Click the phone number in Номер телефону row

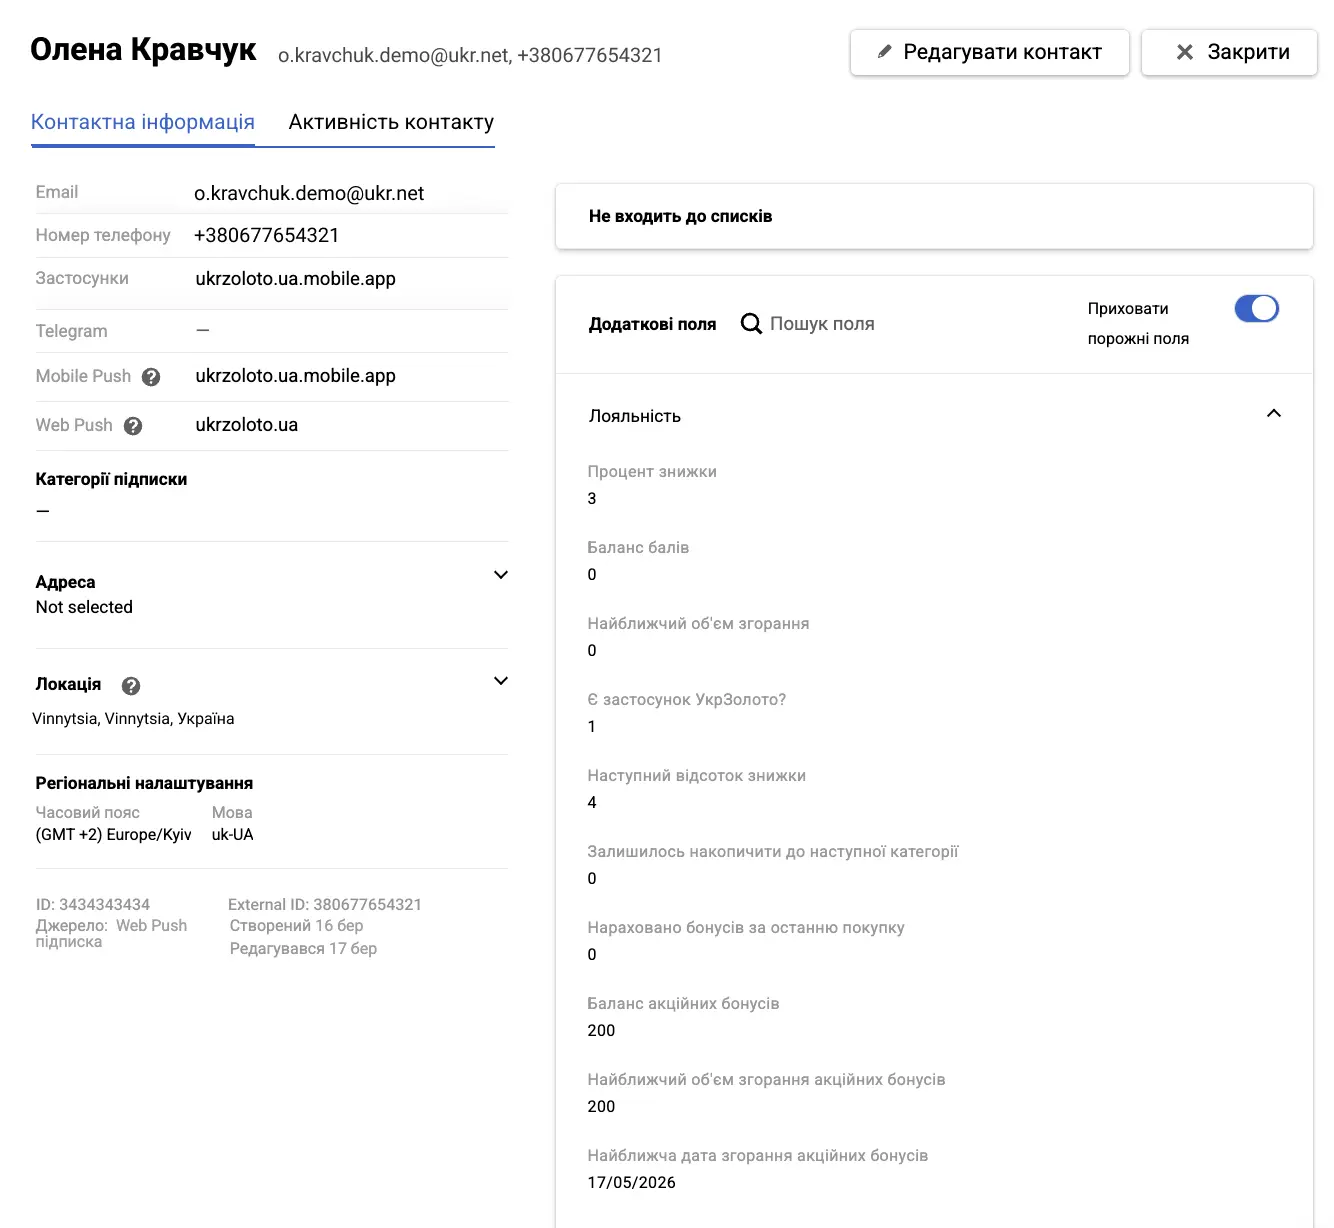tap(267, 235)
